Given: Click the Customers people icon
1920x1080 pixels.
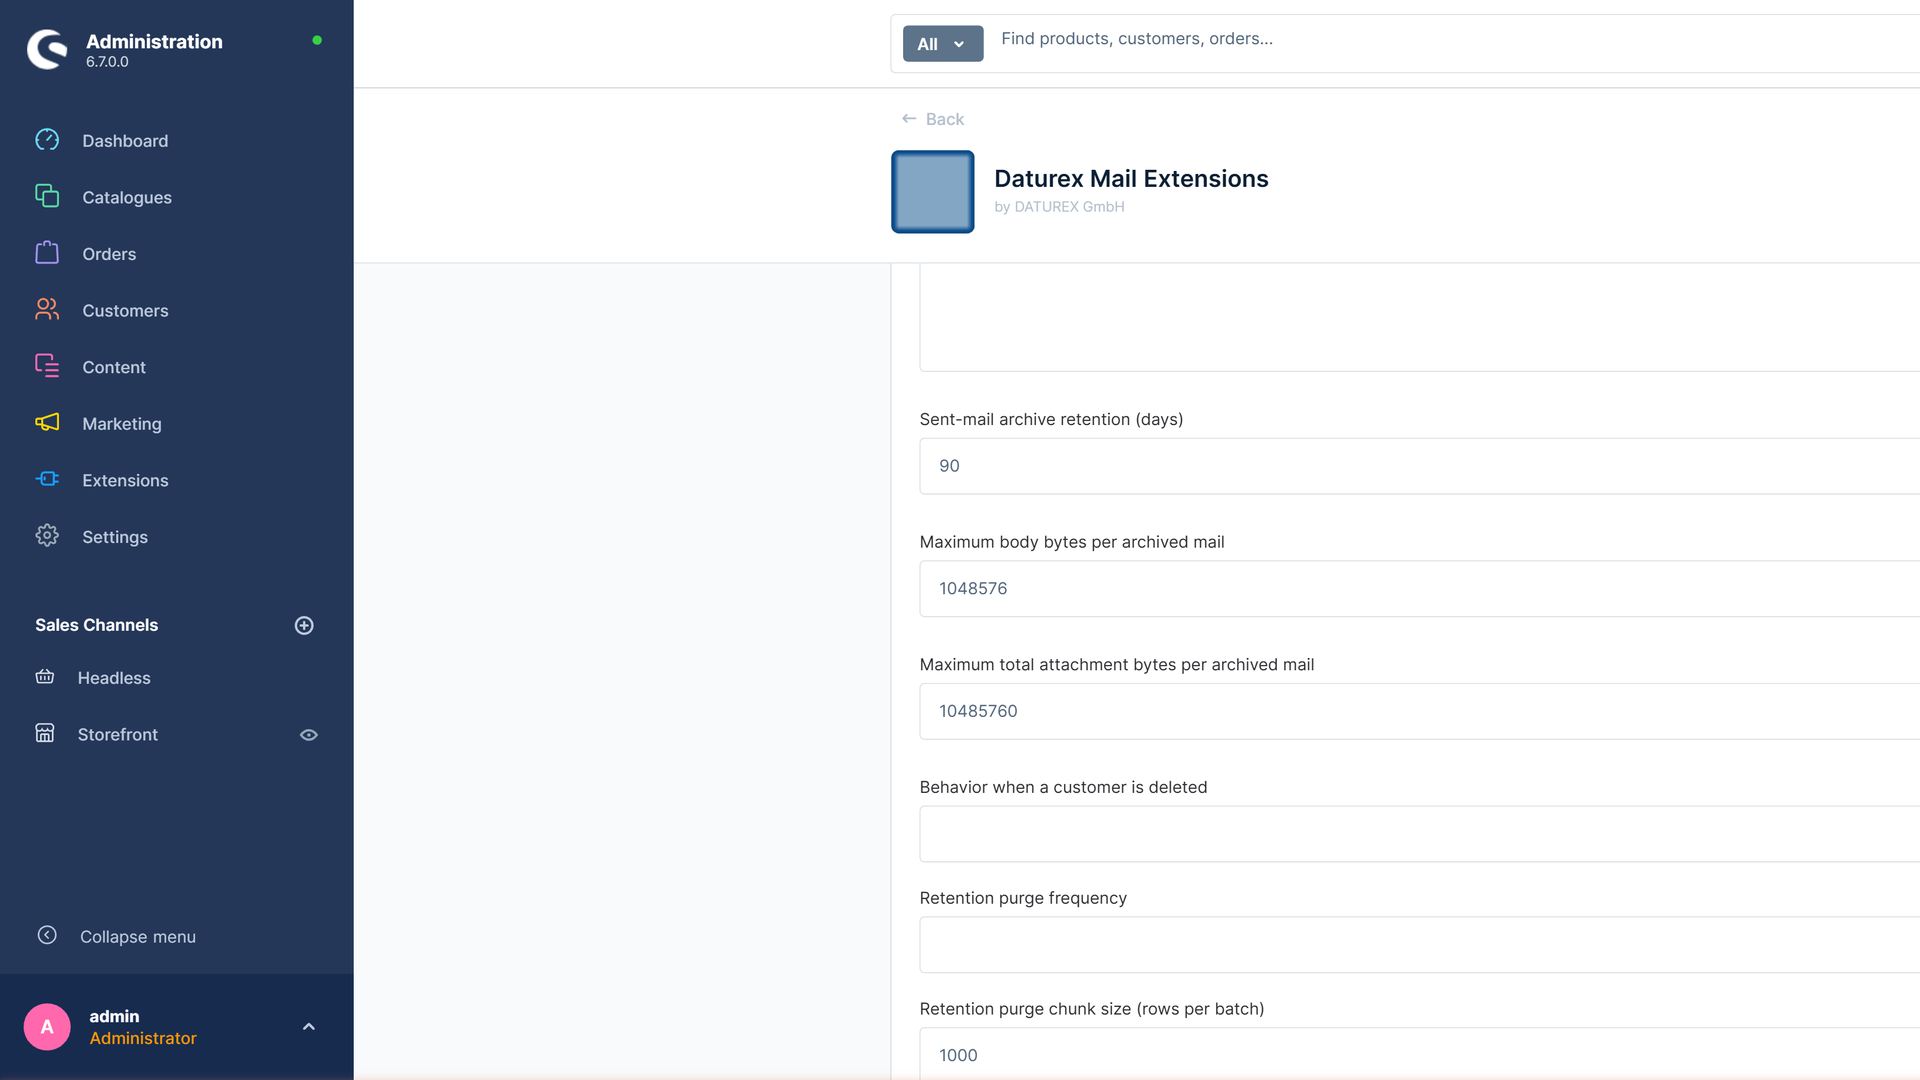Looking at the screenshot, I should pyautogui.click(x=47, y=309).
